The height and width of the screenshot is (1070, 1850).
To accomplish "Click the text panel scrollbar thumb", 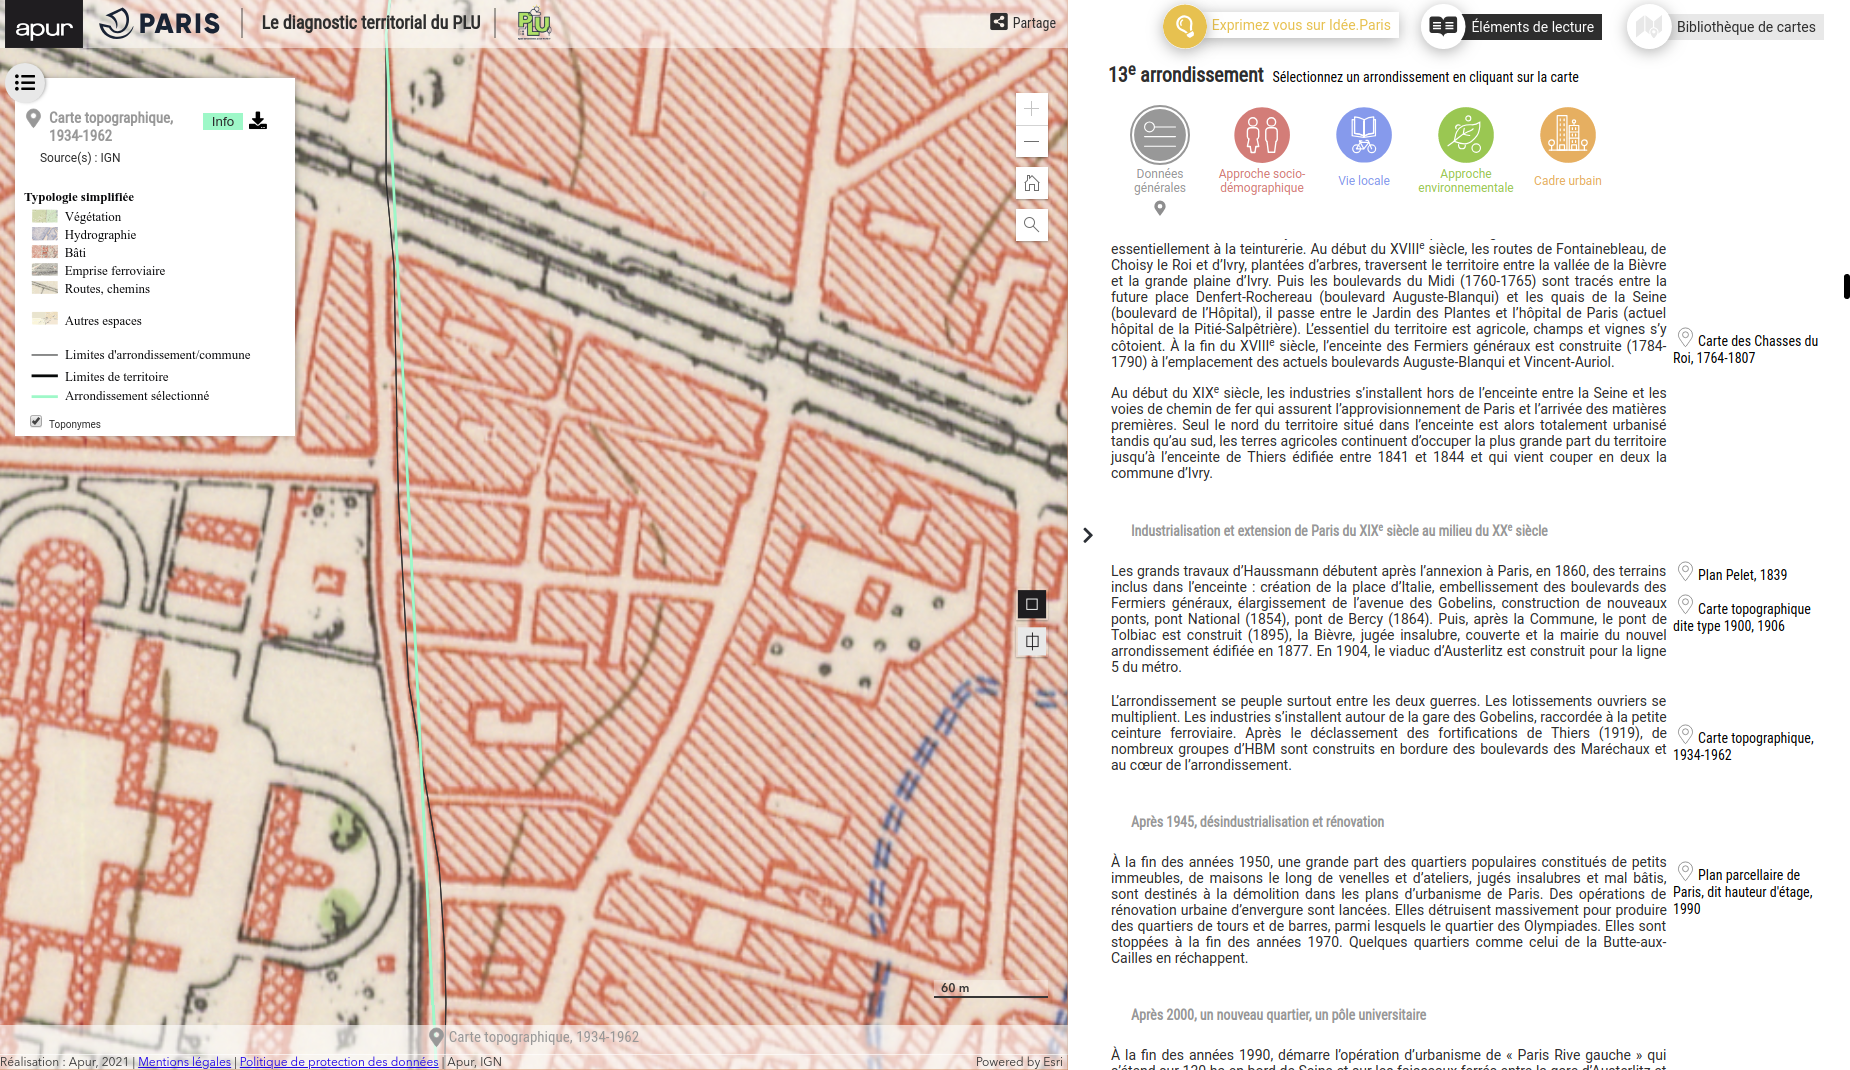I will click(x=1846, y=286).
